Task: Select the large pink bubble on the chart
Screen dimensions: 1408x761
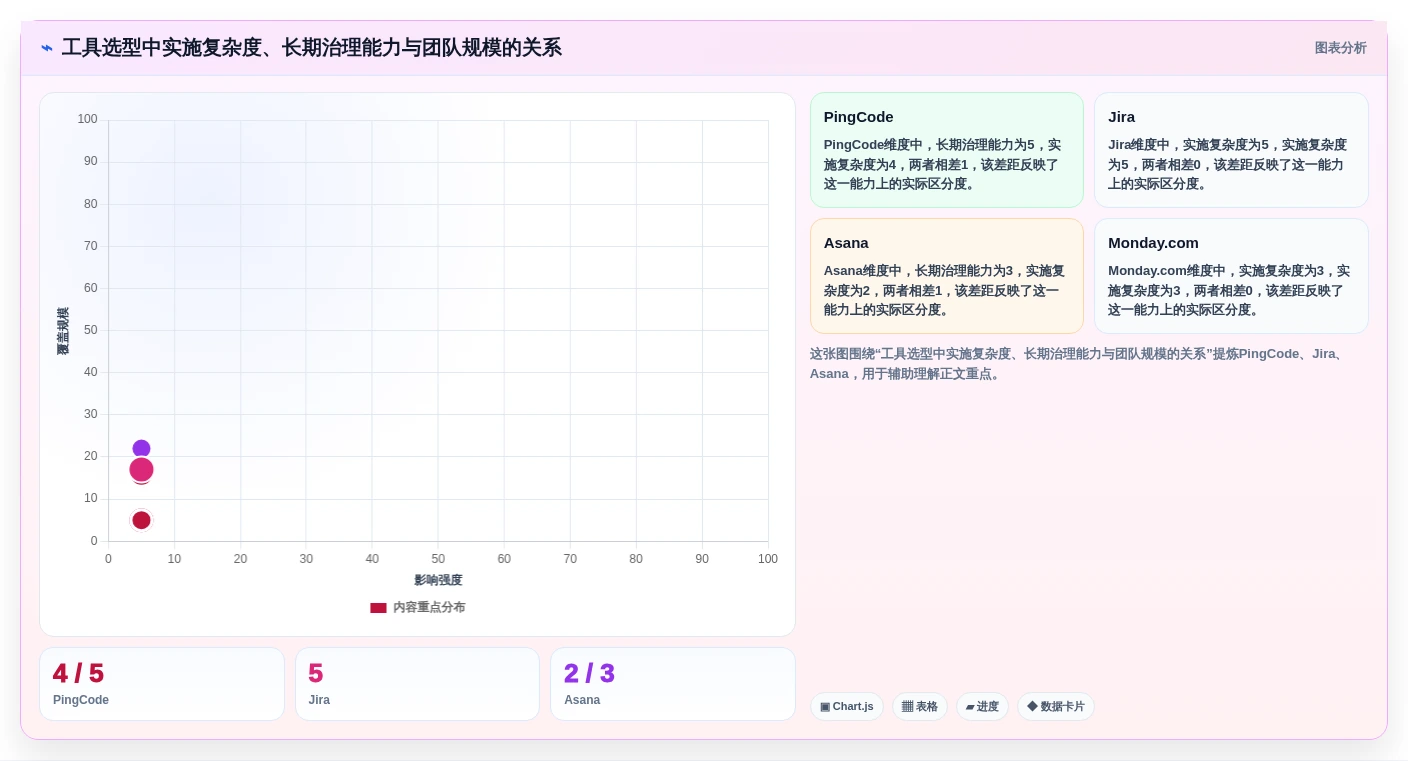Action: tap(141, 469)
